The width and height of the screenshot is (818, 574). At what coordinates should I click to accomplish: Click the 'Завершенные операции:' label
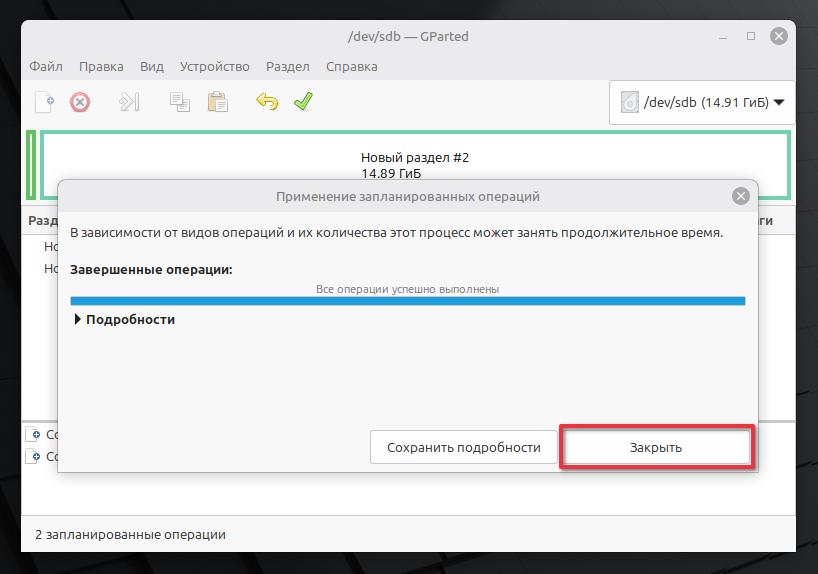click(x=151, y=270)
